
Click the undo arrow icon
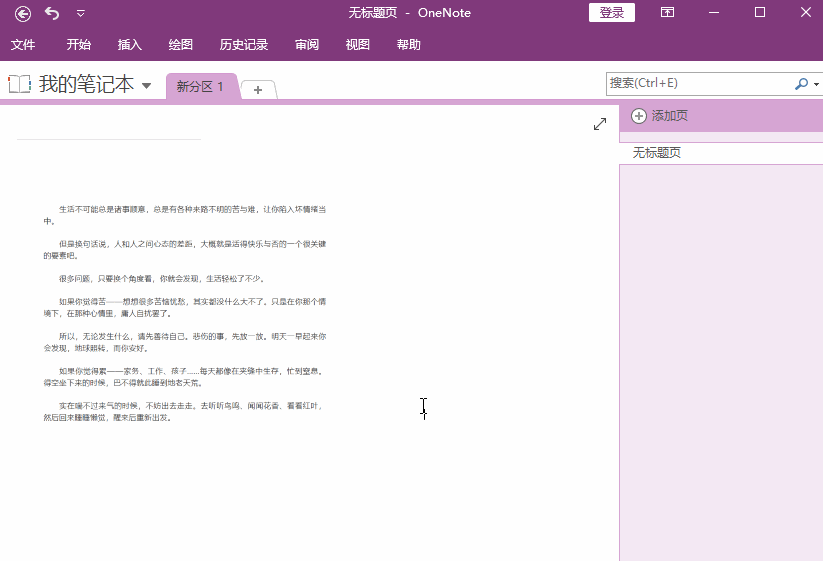(x=52, y=13)
